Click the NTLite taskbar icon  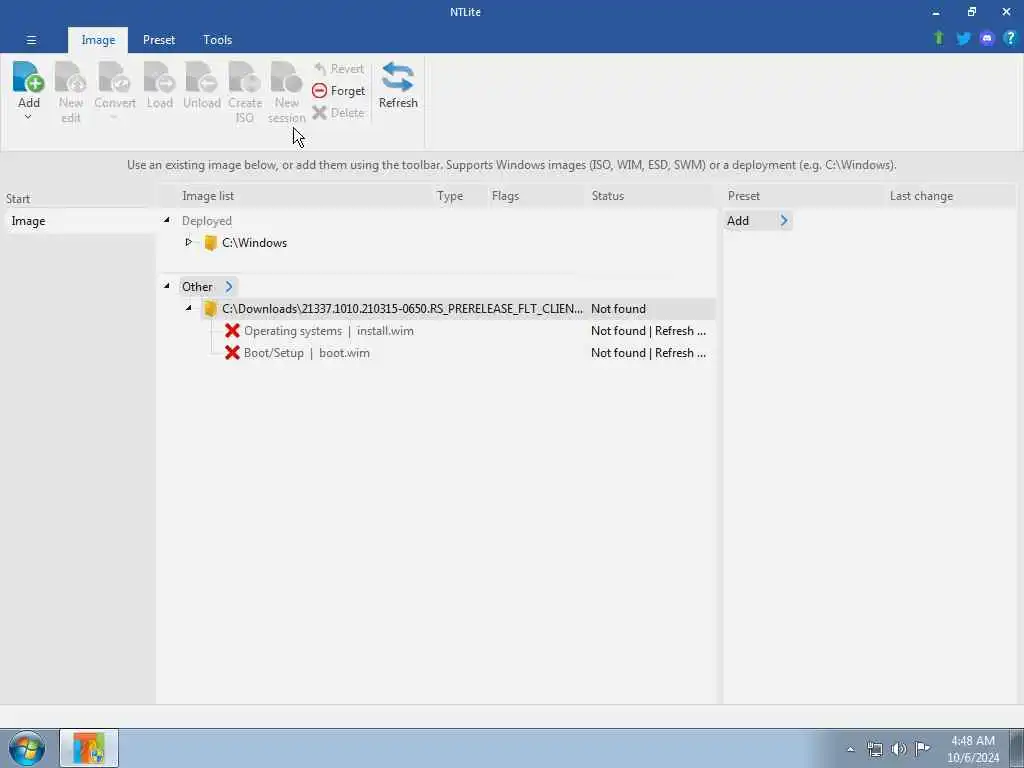click(89, 748)
